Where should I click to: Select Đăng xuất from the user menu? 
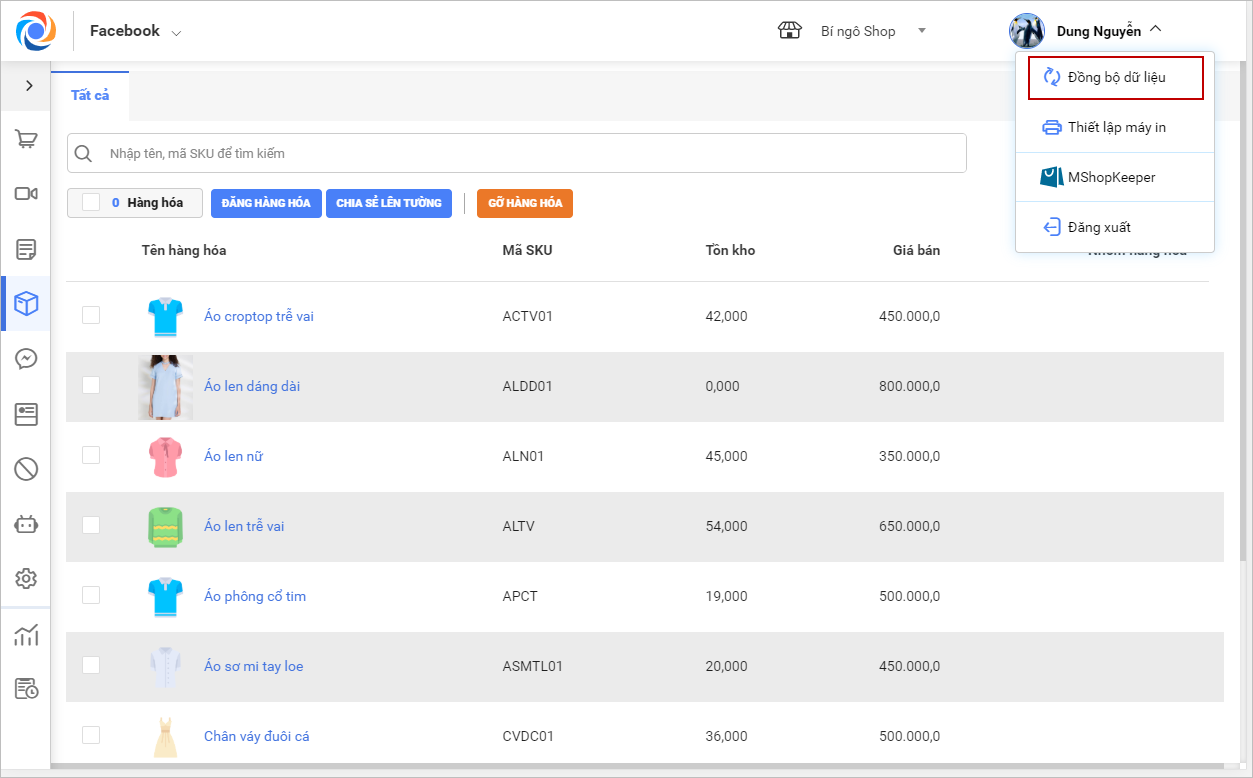click(x=1098, y=227)
